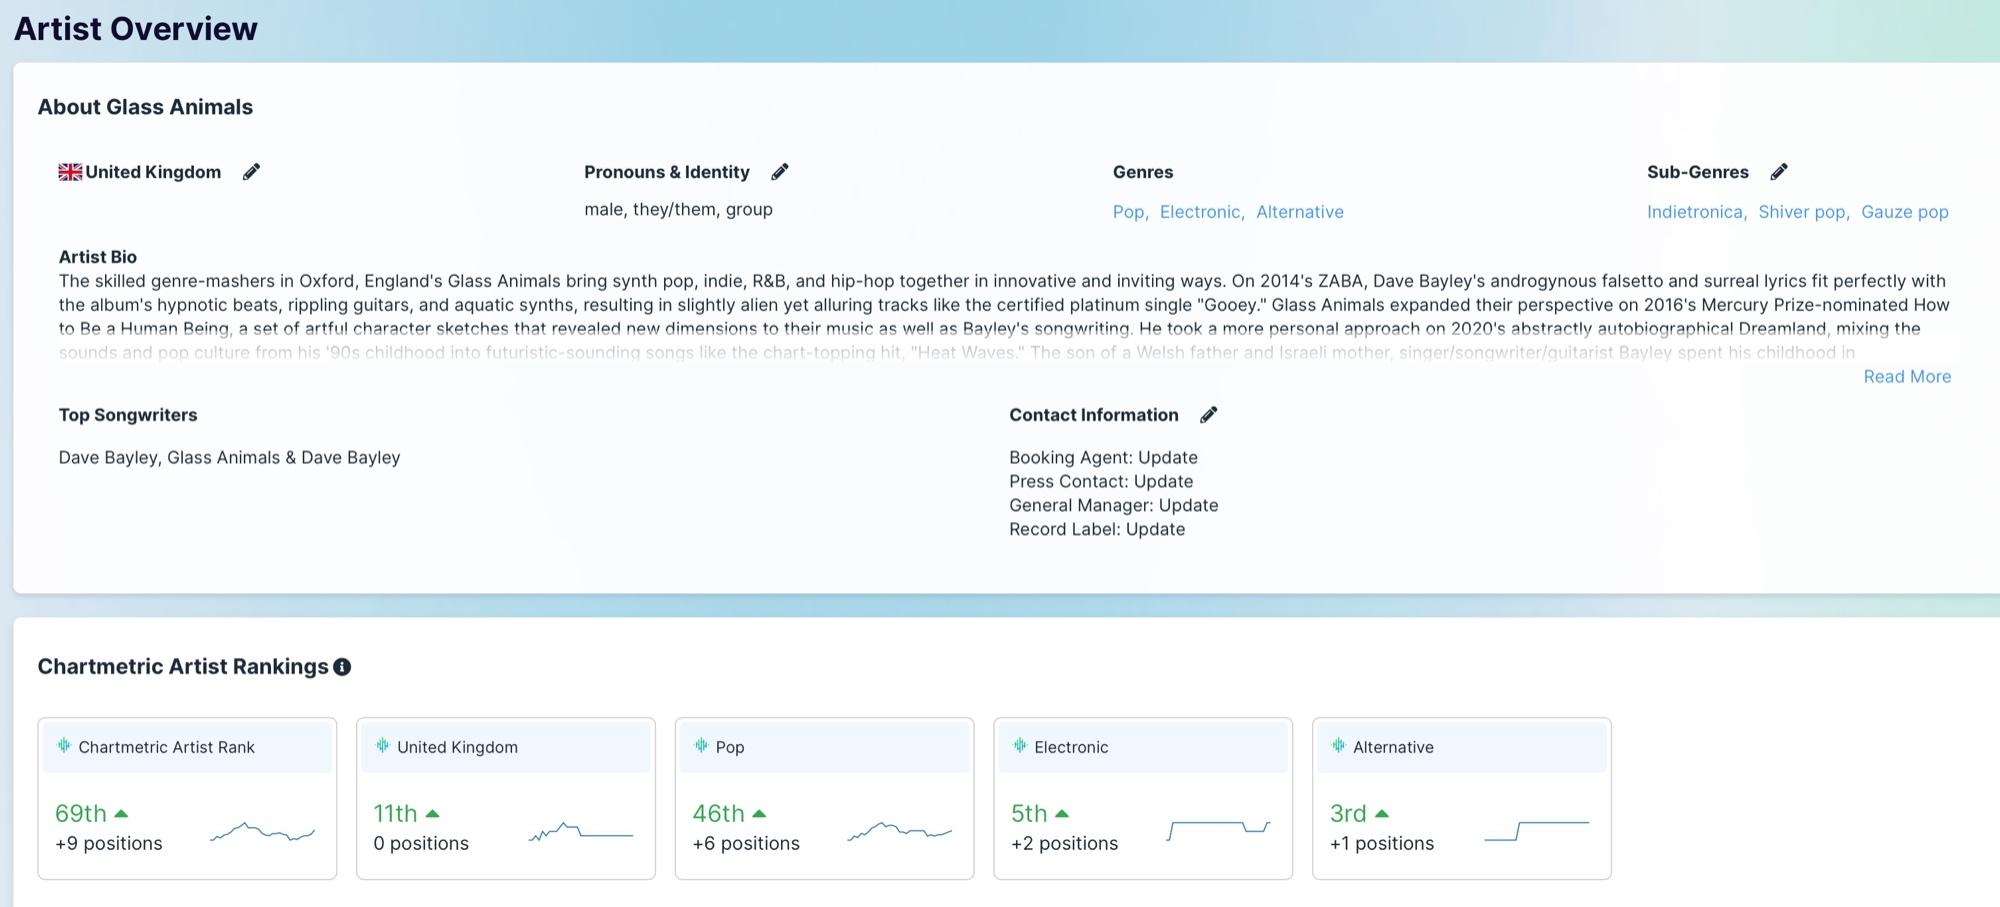This screenshot has width=2000, height=907.
Task: Click Alternative ranking card waveform icon
Action: pos(1338,746)
